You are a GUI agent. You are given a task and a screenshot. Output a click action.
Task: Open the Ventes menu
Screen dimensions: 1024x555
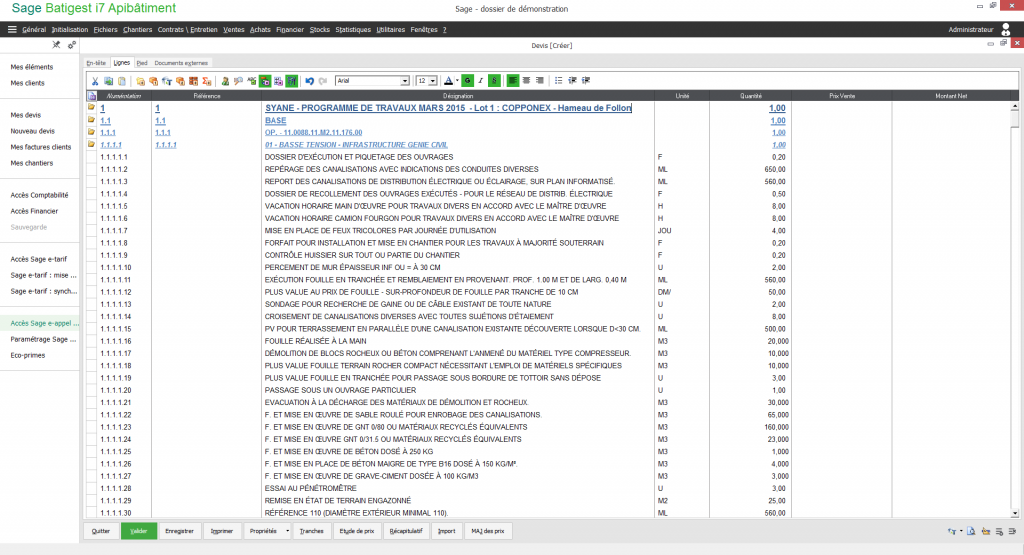[x=234, y=29]
